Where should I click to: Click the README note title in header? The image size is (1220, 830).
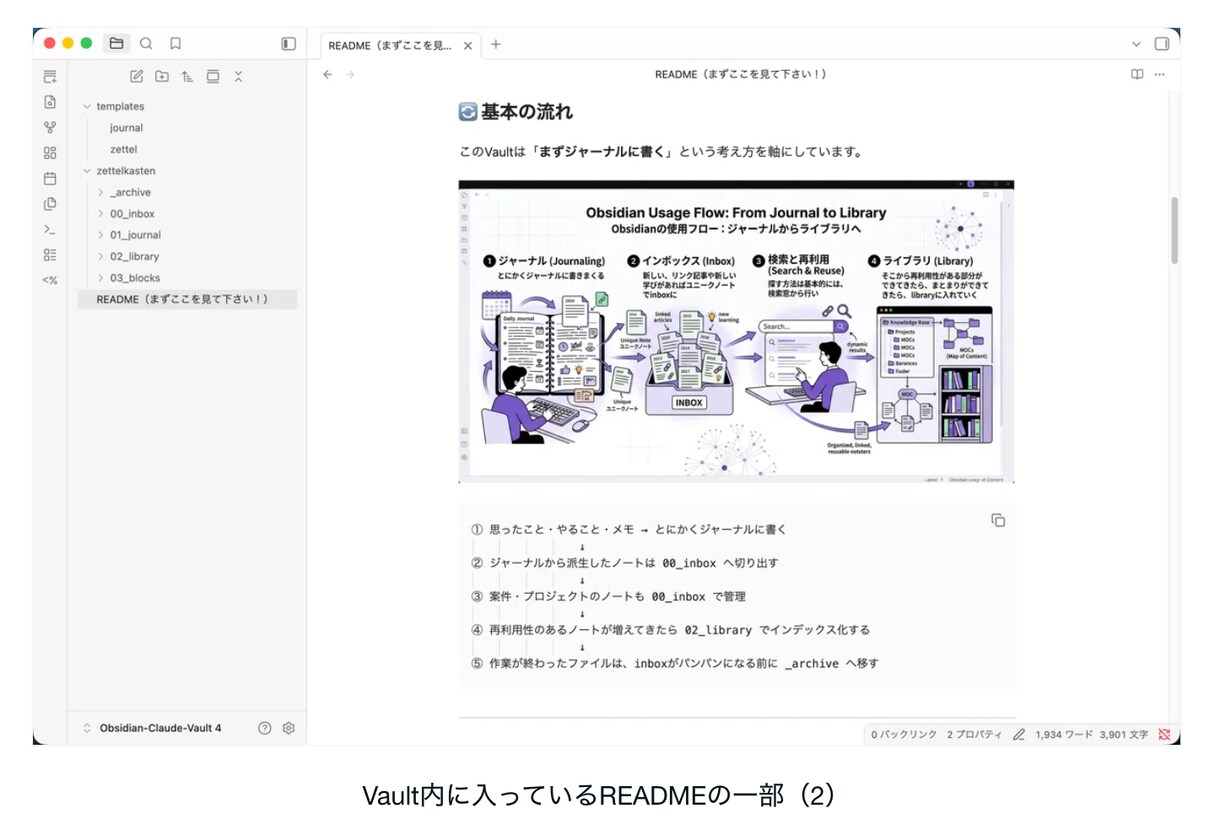click(x=741, y=74)
